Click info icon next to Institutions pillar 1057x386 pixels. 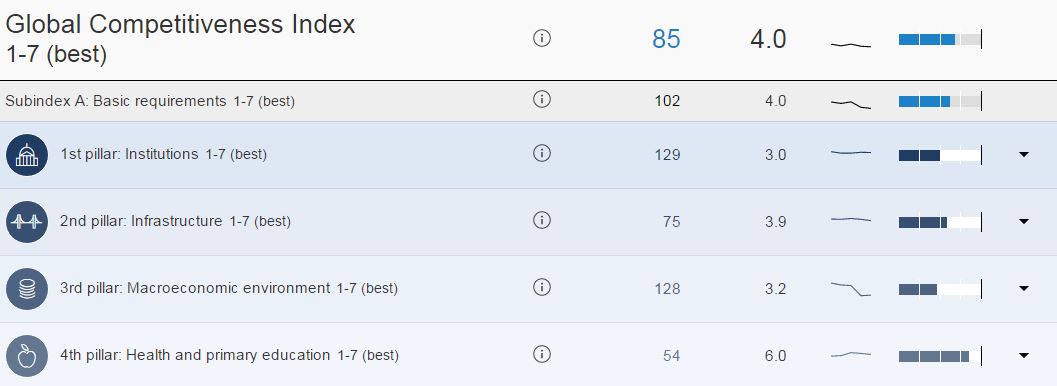542,154
